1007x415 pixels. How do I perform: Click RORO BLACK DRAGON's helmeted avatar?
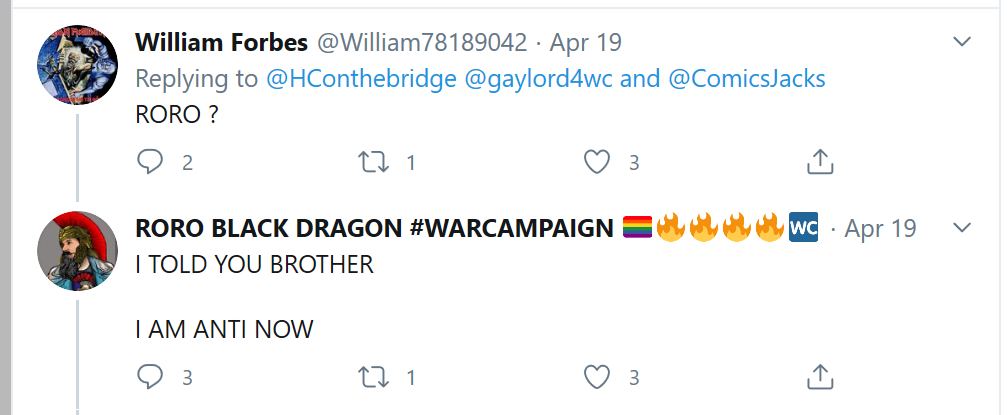78,251
